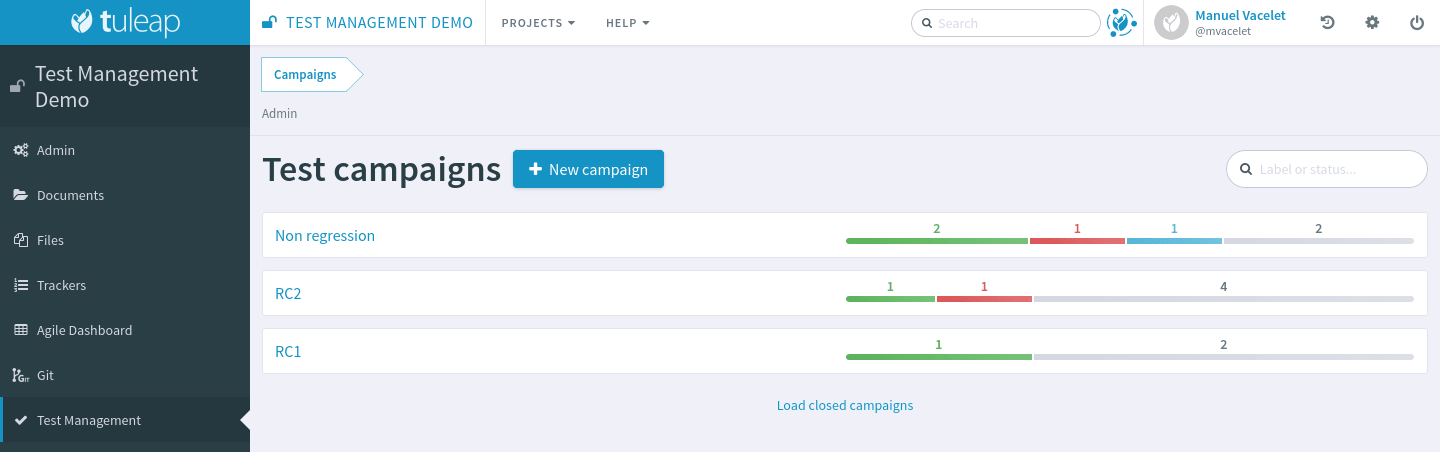Expand the HELP dropdown menu
Viewport: 1440px width, 452px height.
coord(627,23)
